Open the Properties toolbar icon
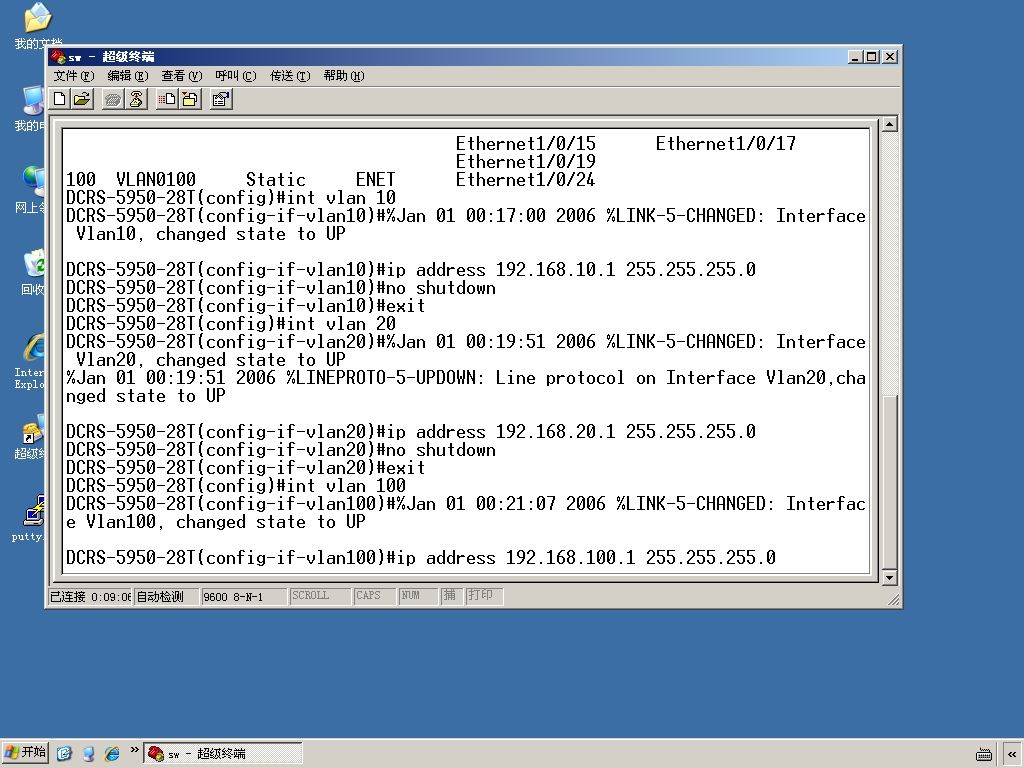1024x768 pixels. 221,99
